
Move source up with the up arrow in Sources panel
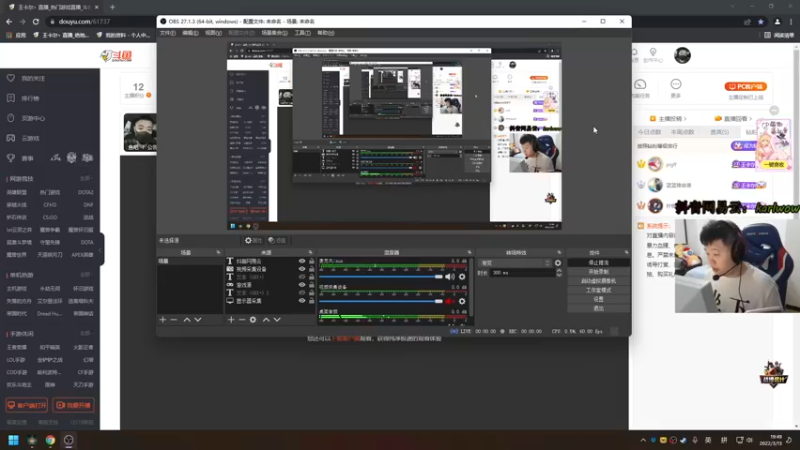(x=266, y=319)
